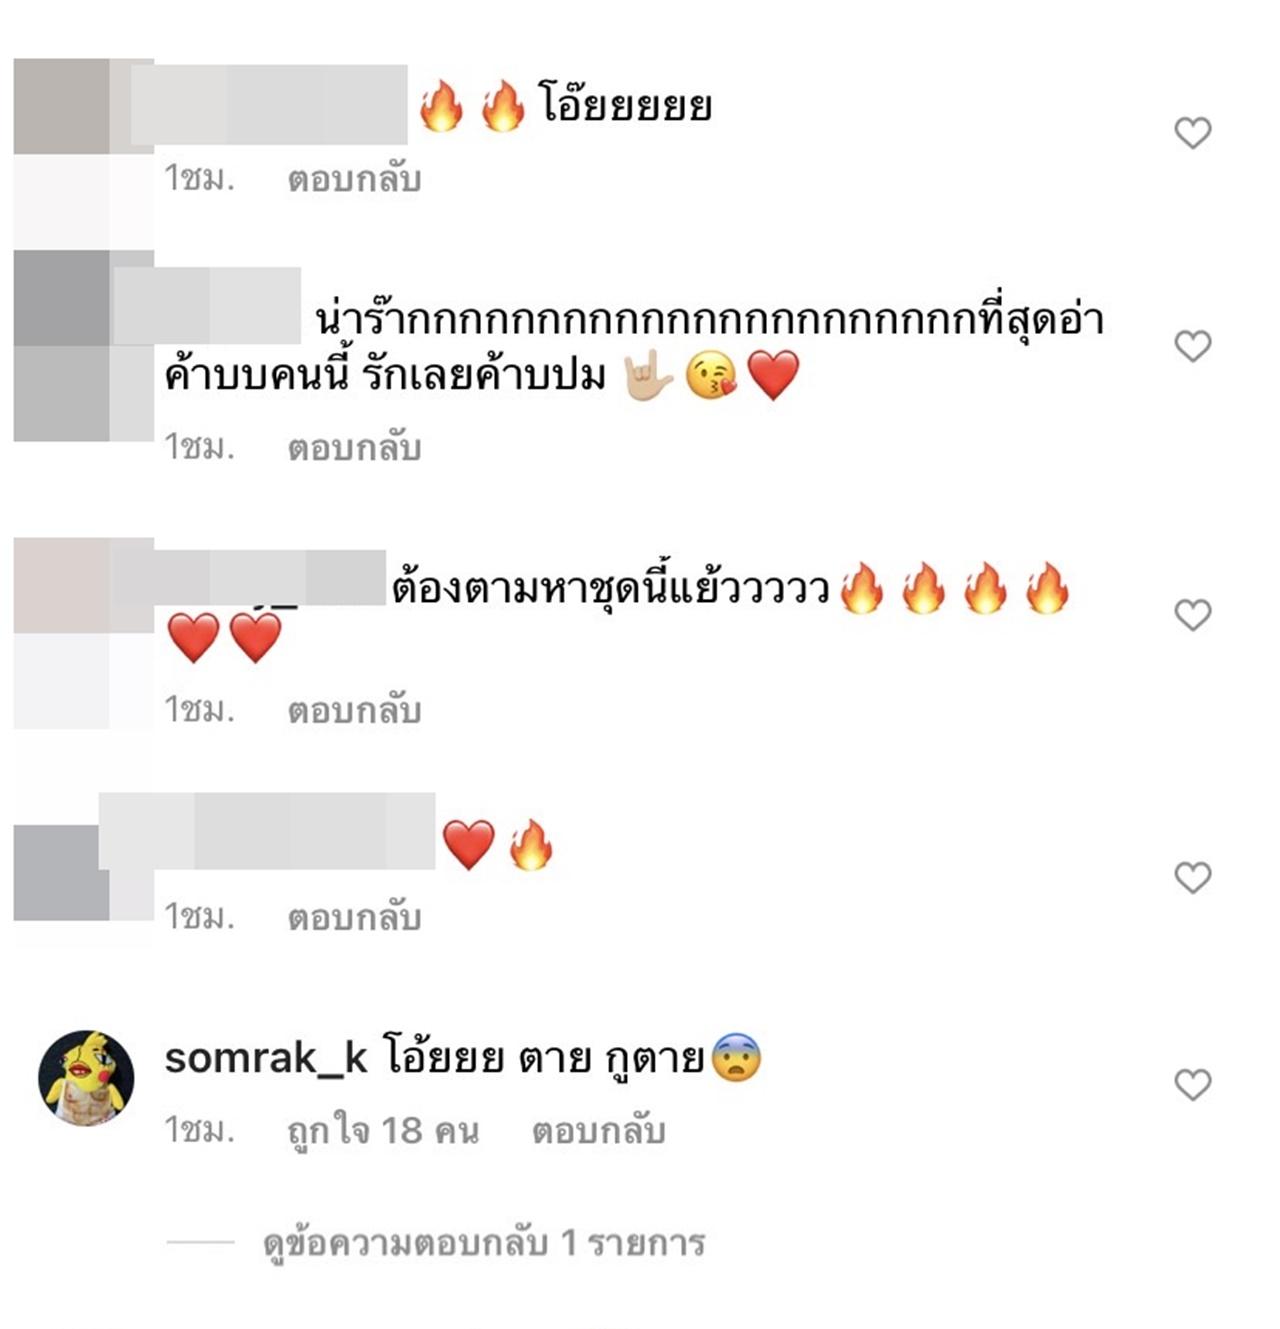Open somrak_k's profile picture

click(86, 1078)
